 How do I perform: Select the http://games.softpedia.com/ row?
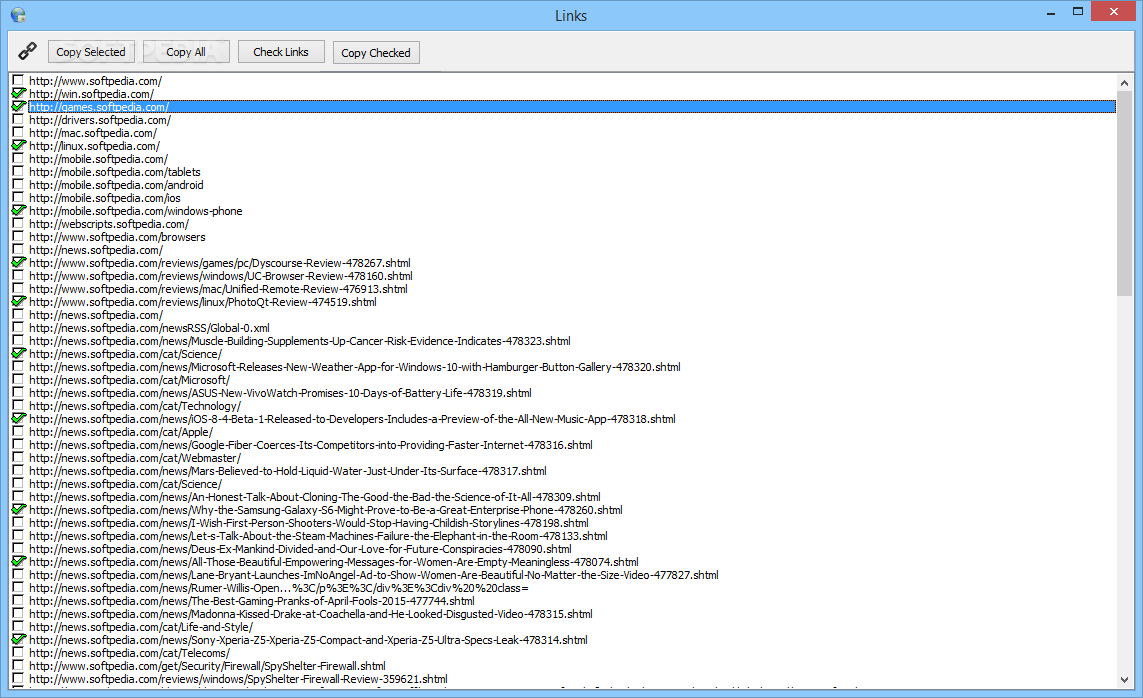[572, 107]
